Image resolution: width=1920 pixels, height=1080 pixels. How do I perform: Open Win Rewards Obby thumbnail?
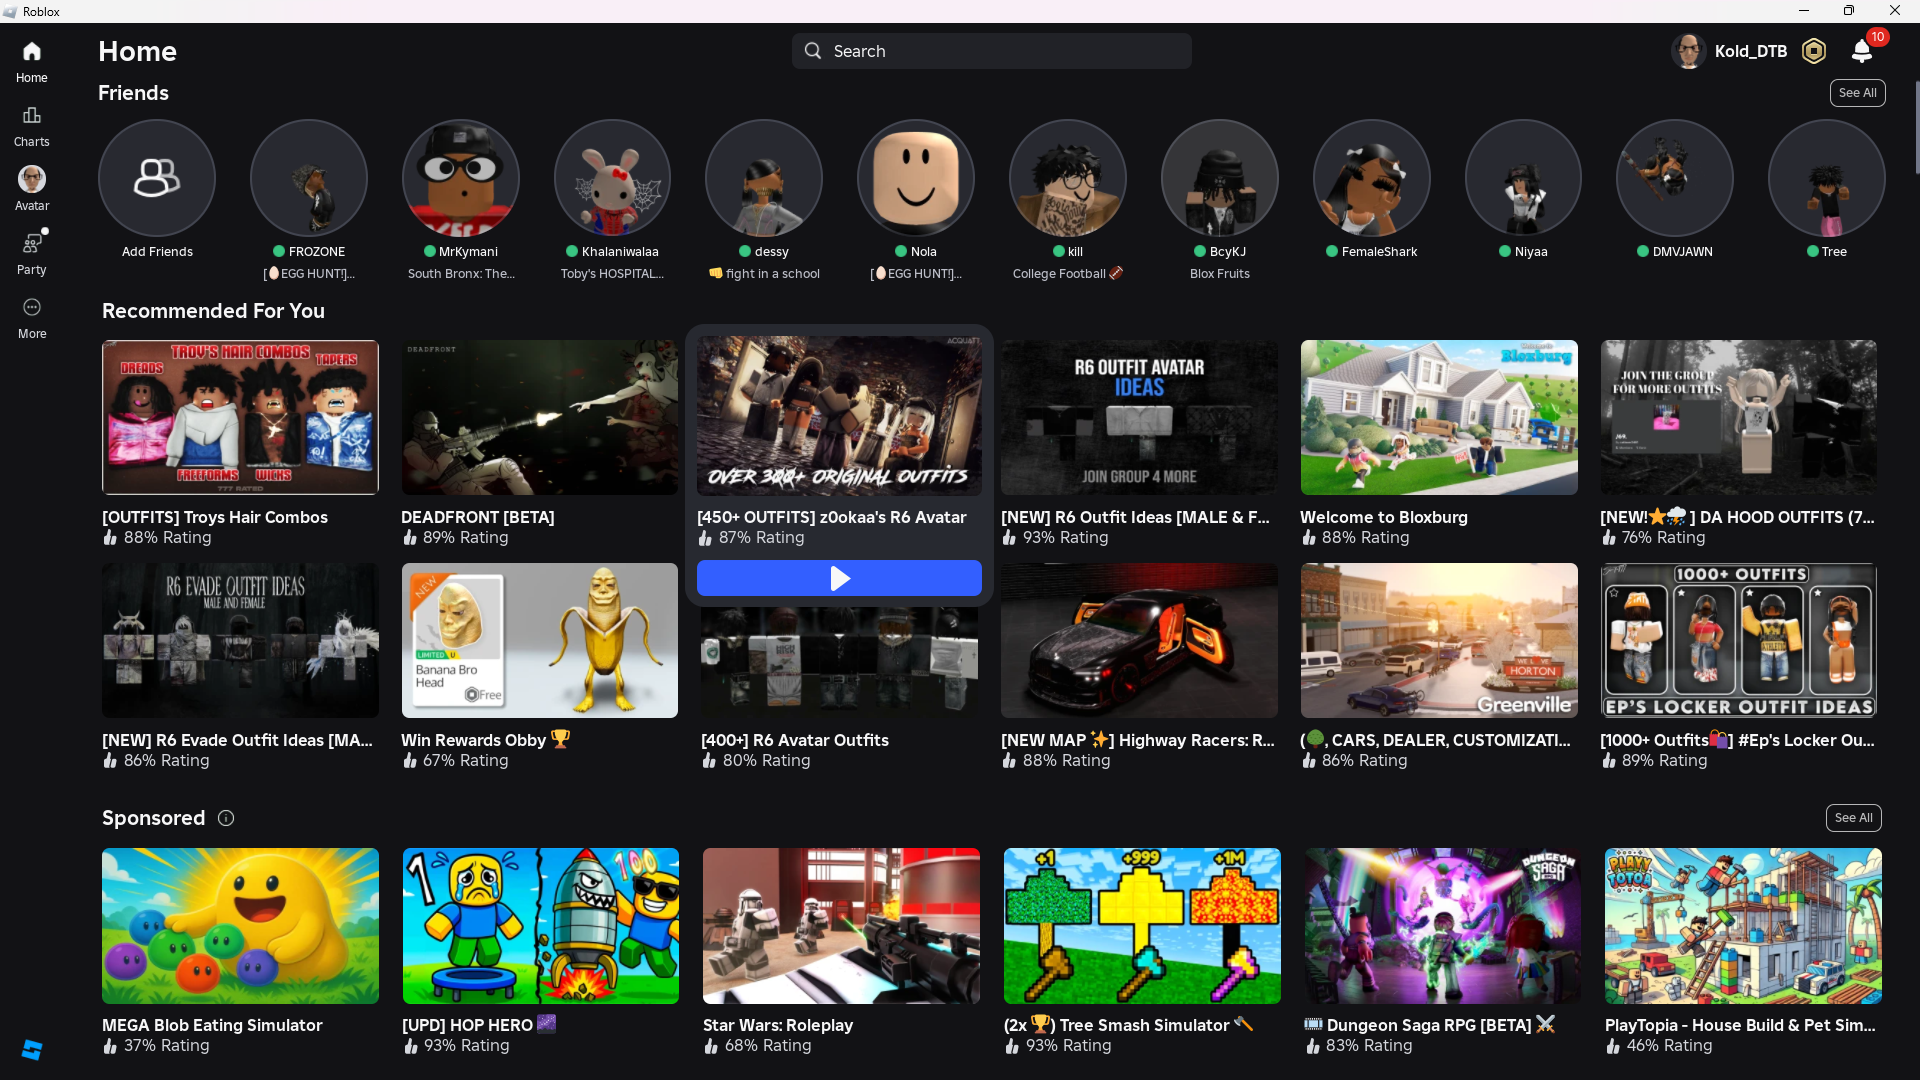point(540,640)
